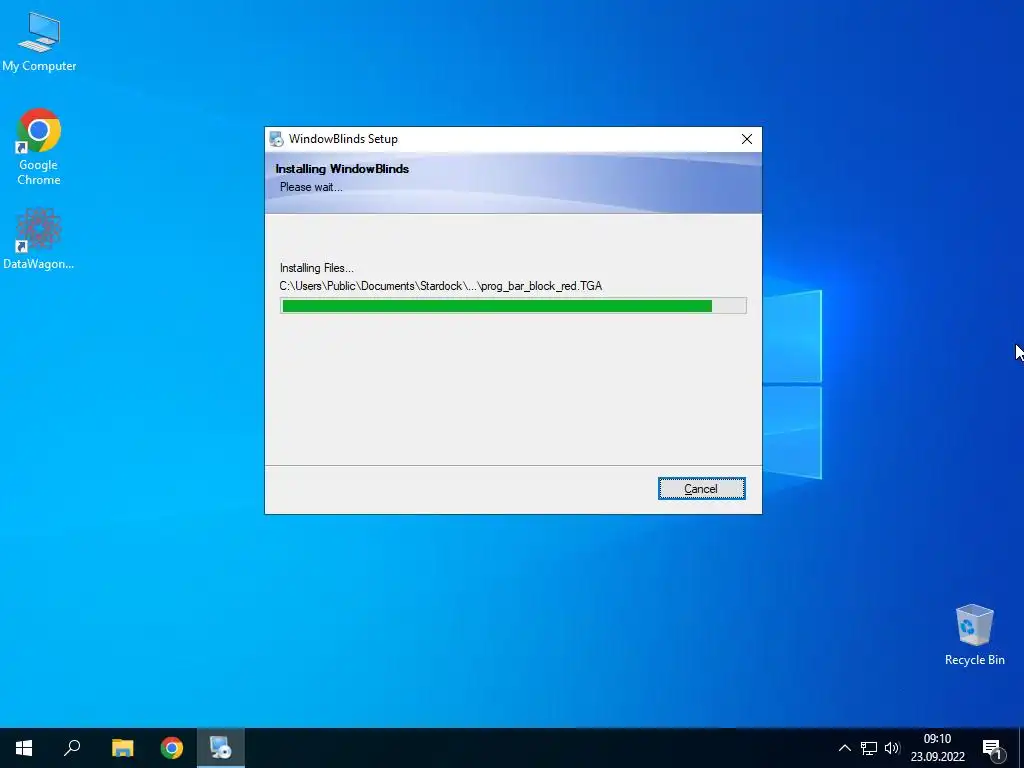Click the 'Installing Files...' status text
Image resolution: width=1024 pixels, height=768 pixels.
(x=317, y=268)
